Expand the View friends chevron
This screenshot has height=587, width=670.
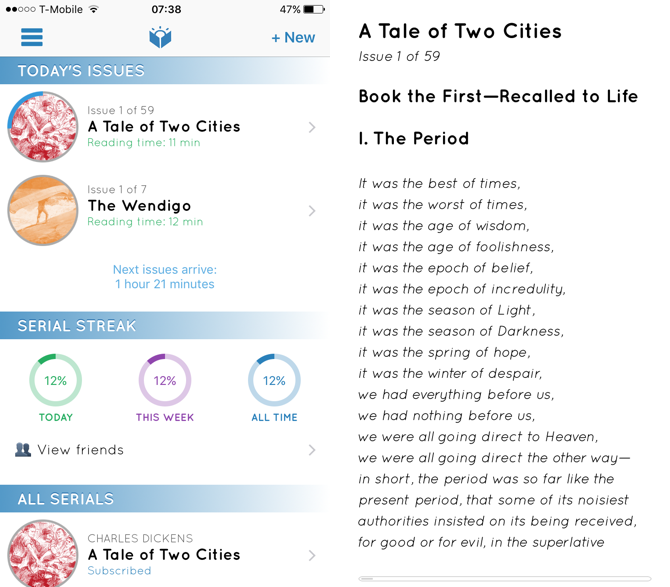[312, 450]
